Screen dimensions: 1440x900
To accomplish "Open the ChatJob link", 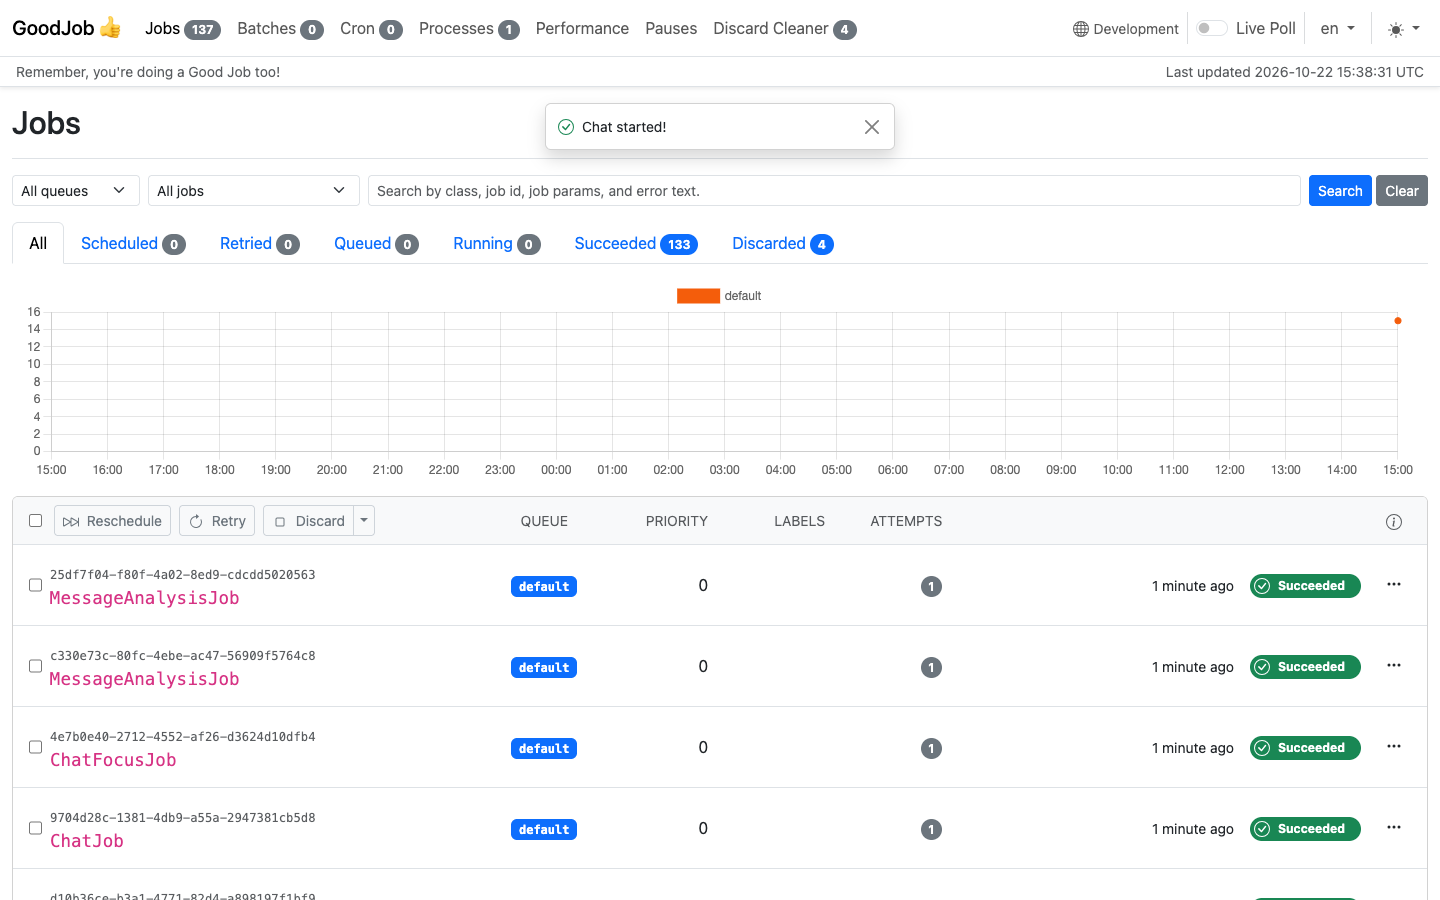I will (87, 841).
